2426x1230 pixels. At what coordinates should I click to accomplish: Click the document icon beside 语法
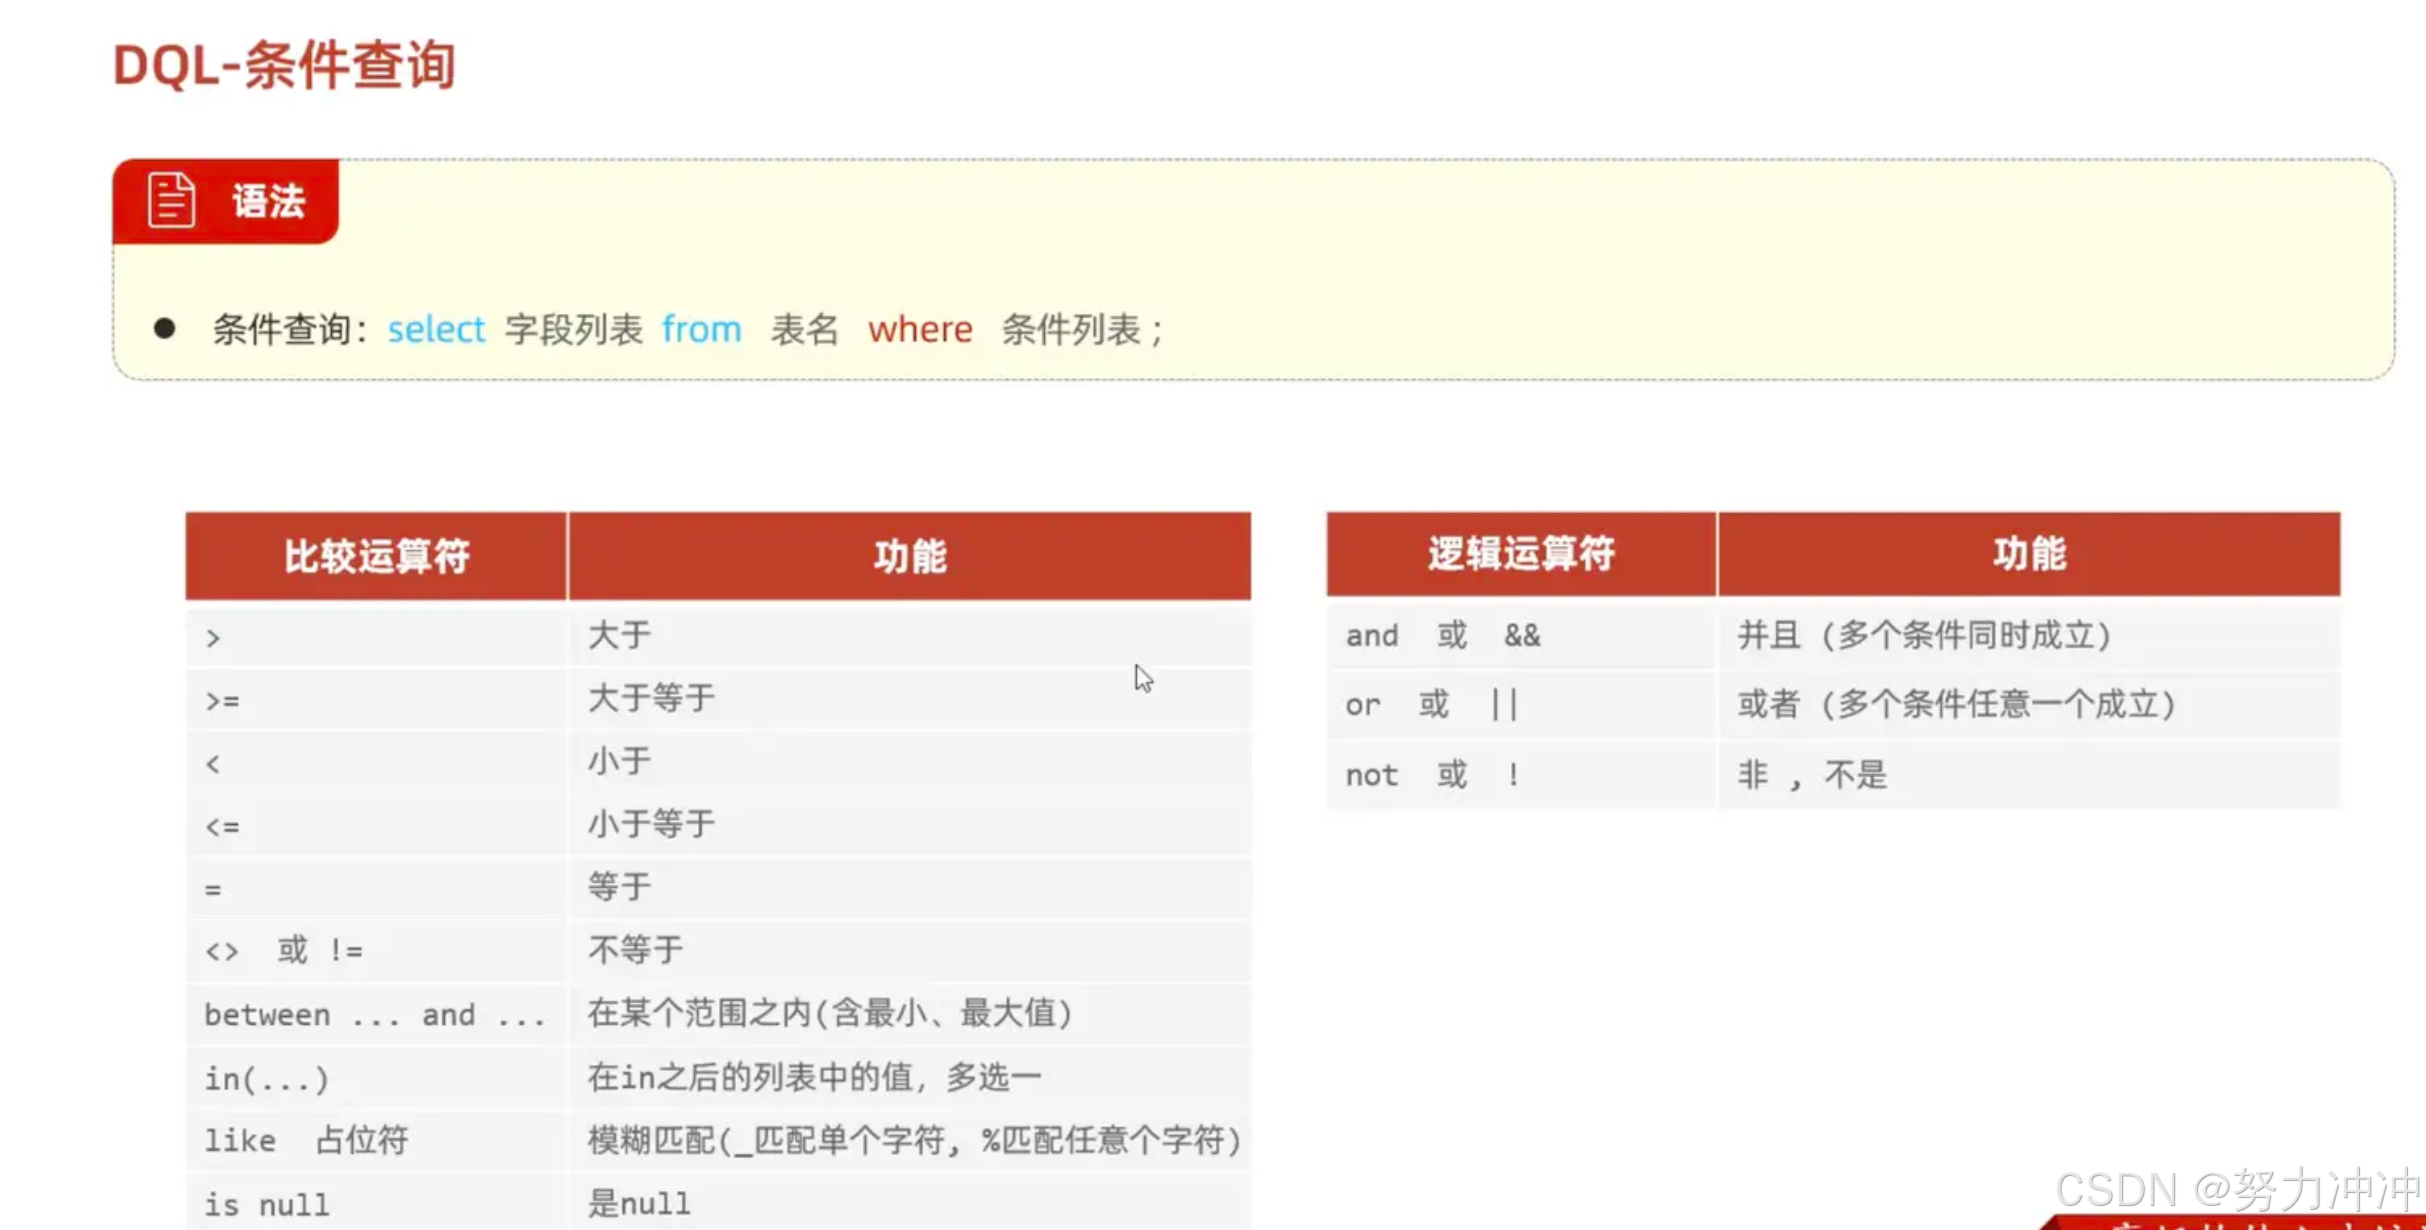click(x=171, y=200)
